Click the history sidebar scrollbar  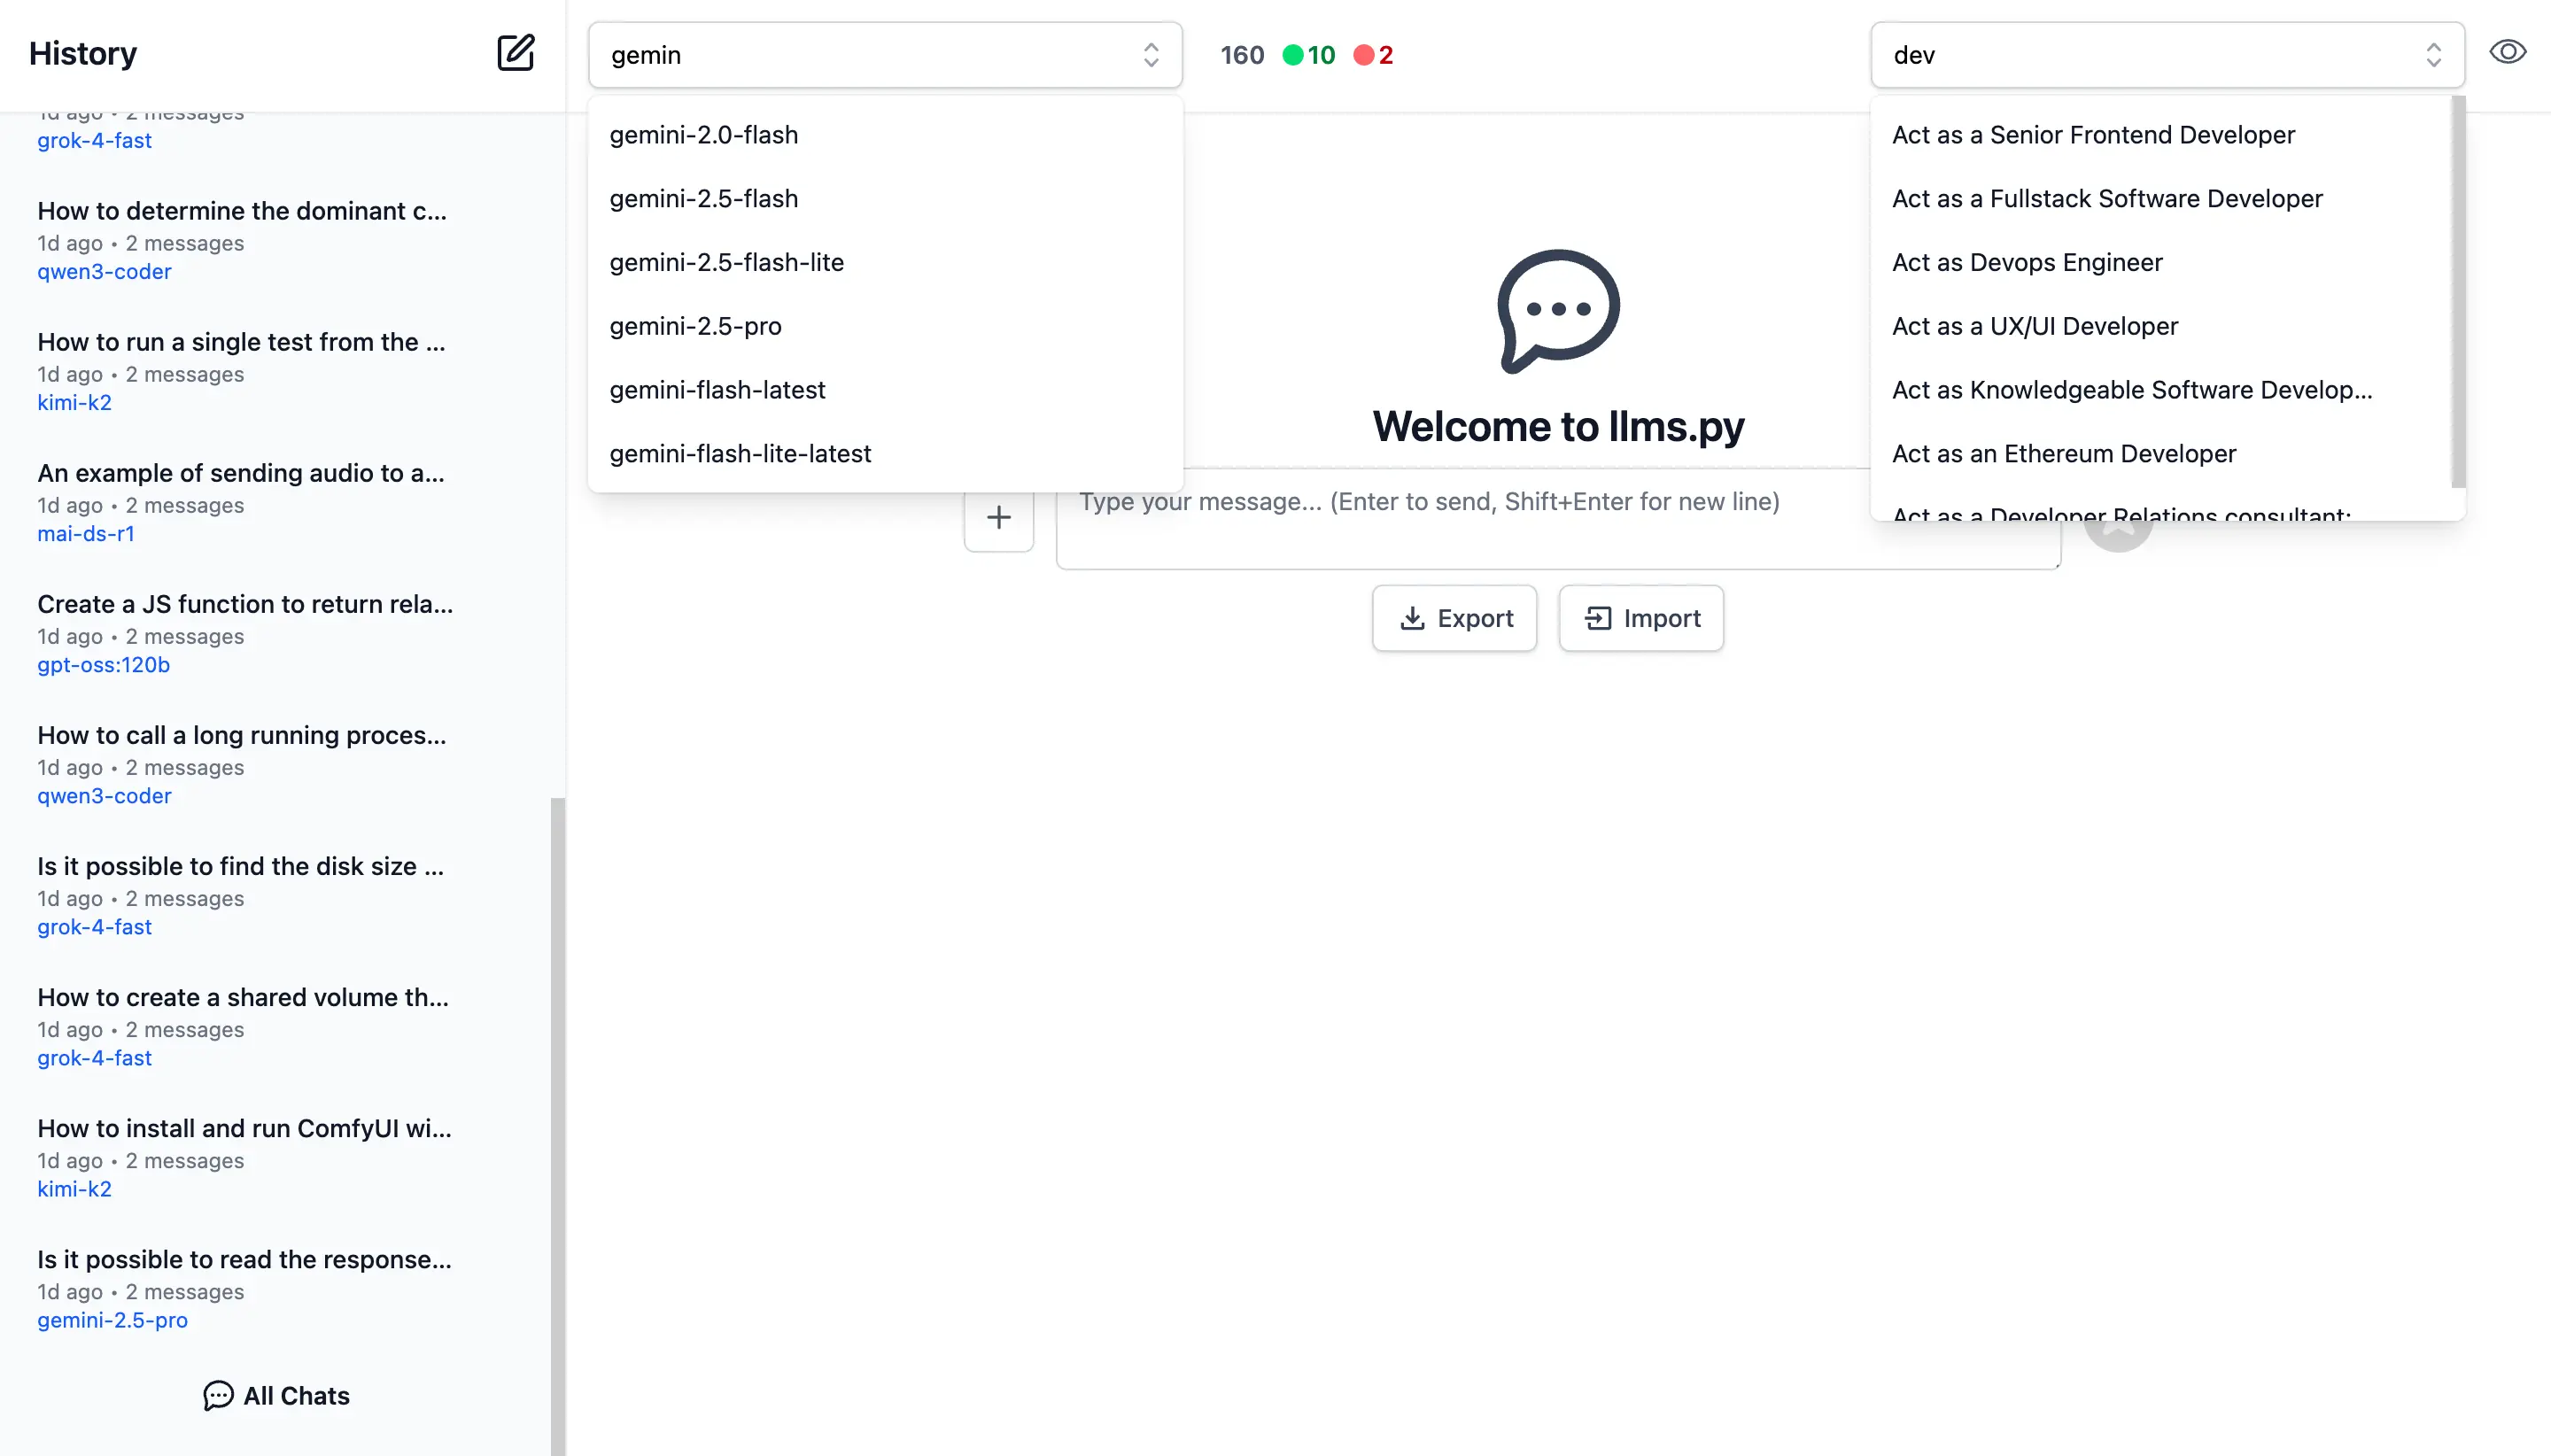click(558, 1126)
